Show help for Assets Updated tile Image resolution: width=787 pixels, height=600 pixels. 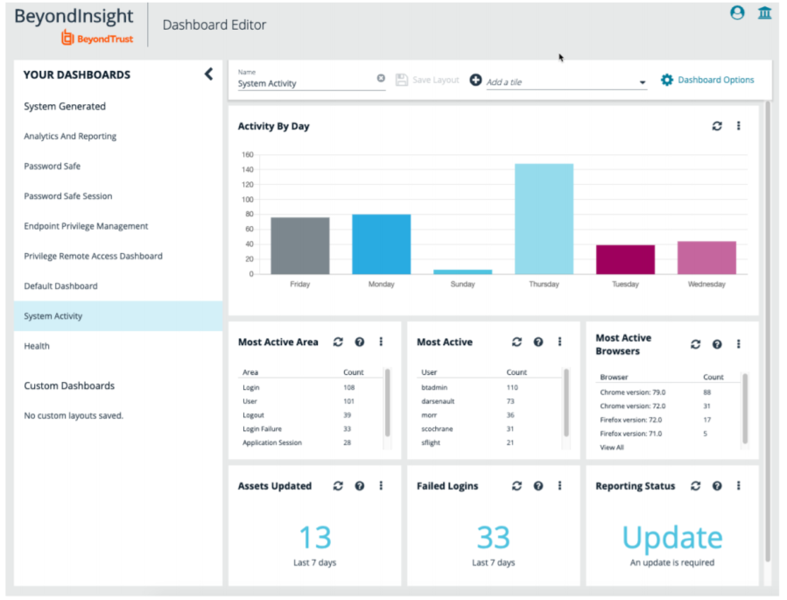click(359, 486)
